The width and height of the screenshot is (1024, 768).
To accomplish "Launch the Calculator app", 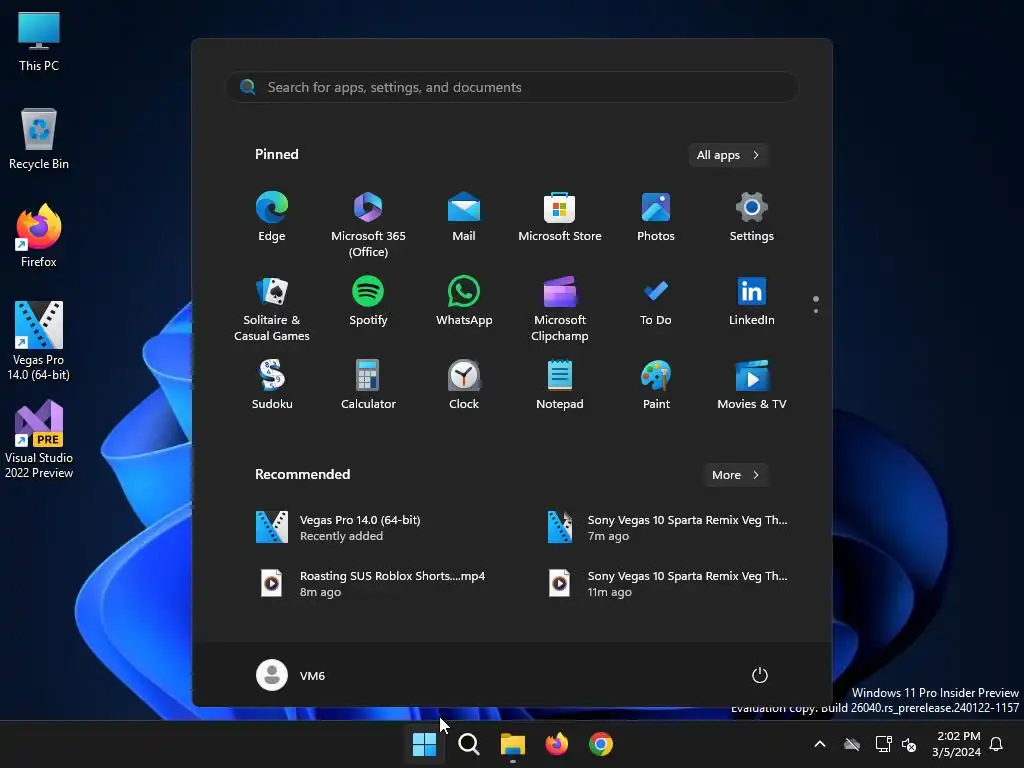I will click(368, 385).
